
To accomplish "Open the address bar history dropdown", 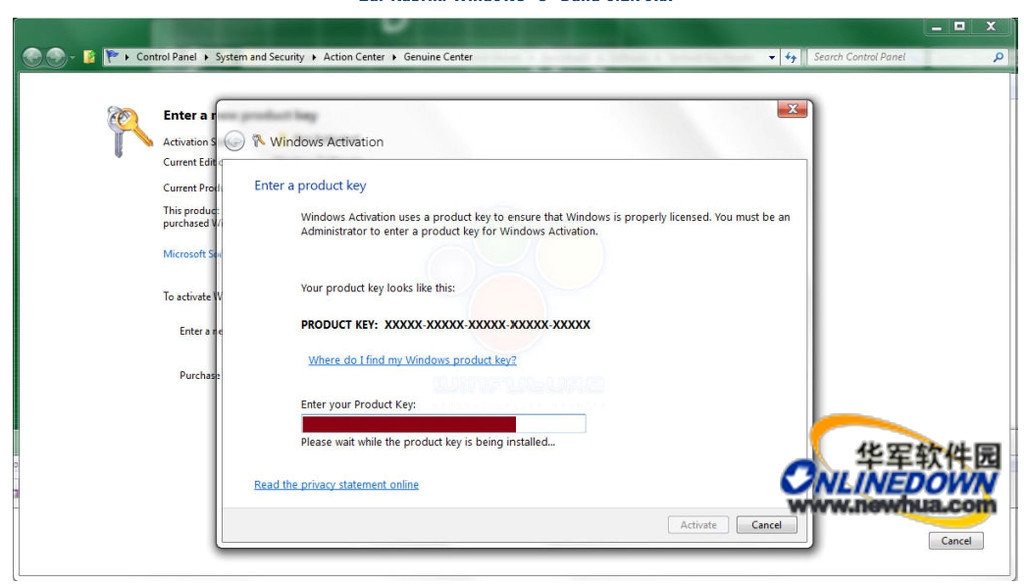I will (x=772, y=57).
